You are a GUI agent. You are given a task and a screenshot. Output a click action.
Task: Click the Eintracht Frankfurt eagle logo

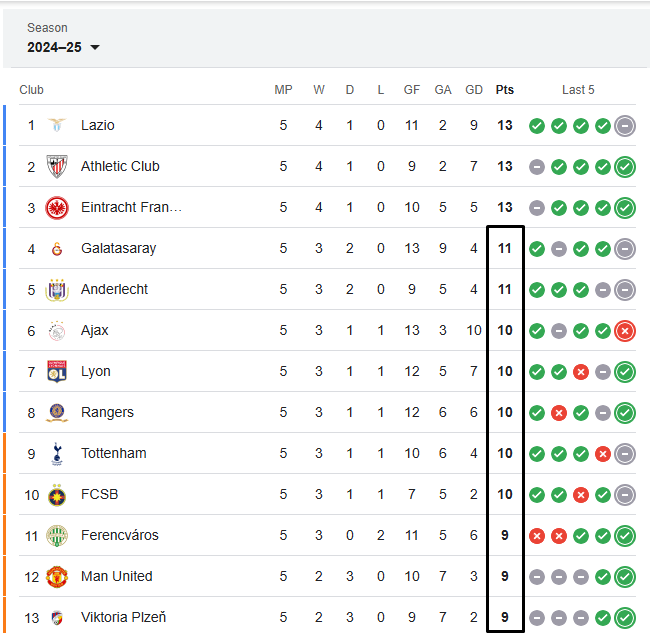pyautogui.click(x=57, y=208)
